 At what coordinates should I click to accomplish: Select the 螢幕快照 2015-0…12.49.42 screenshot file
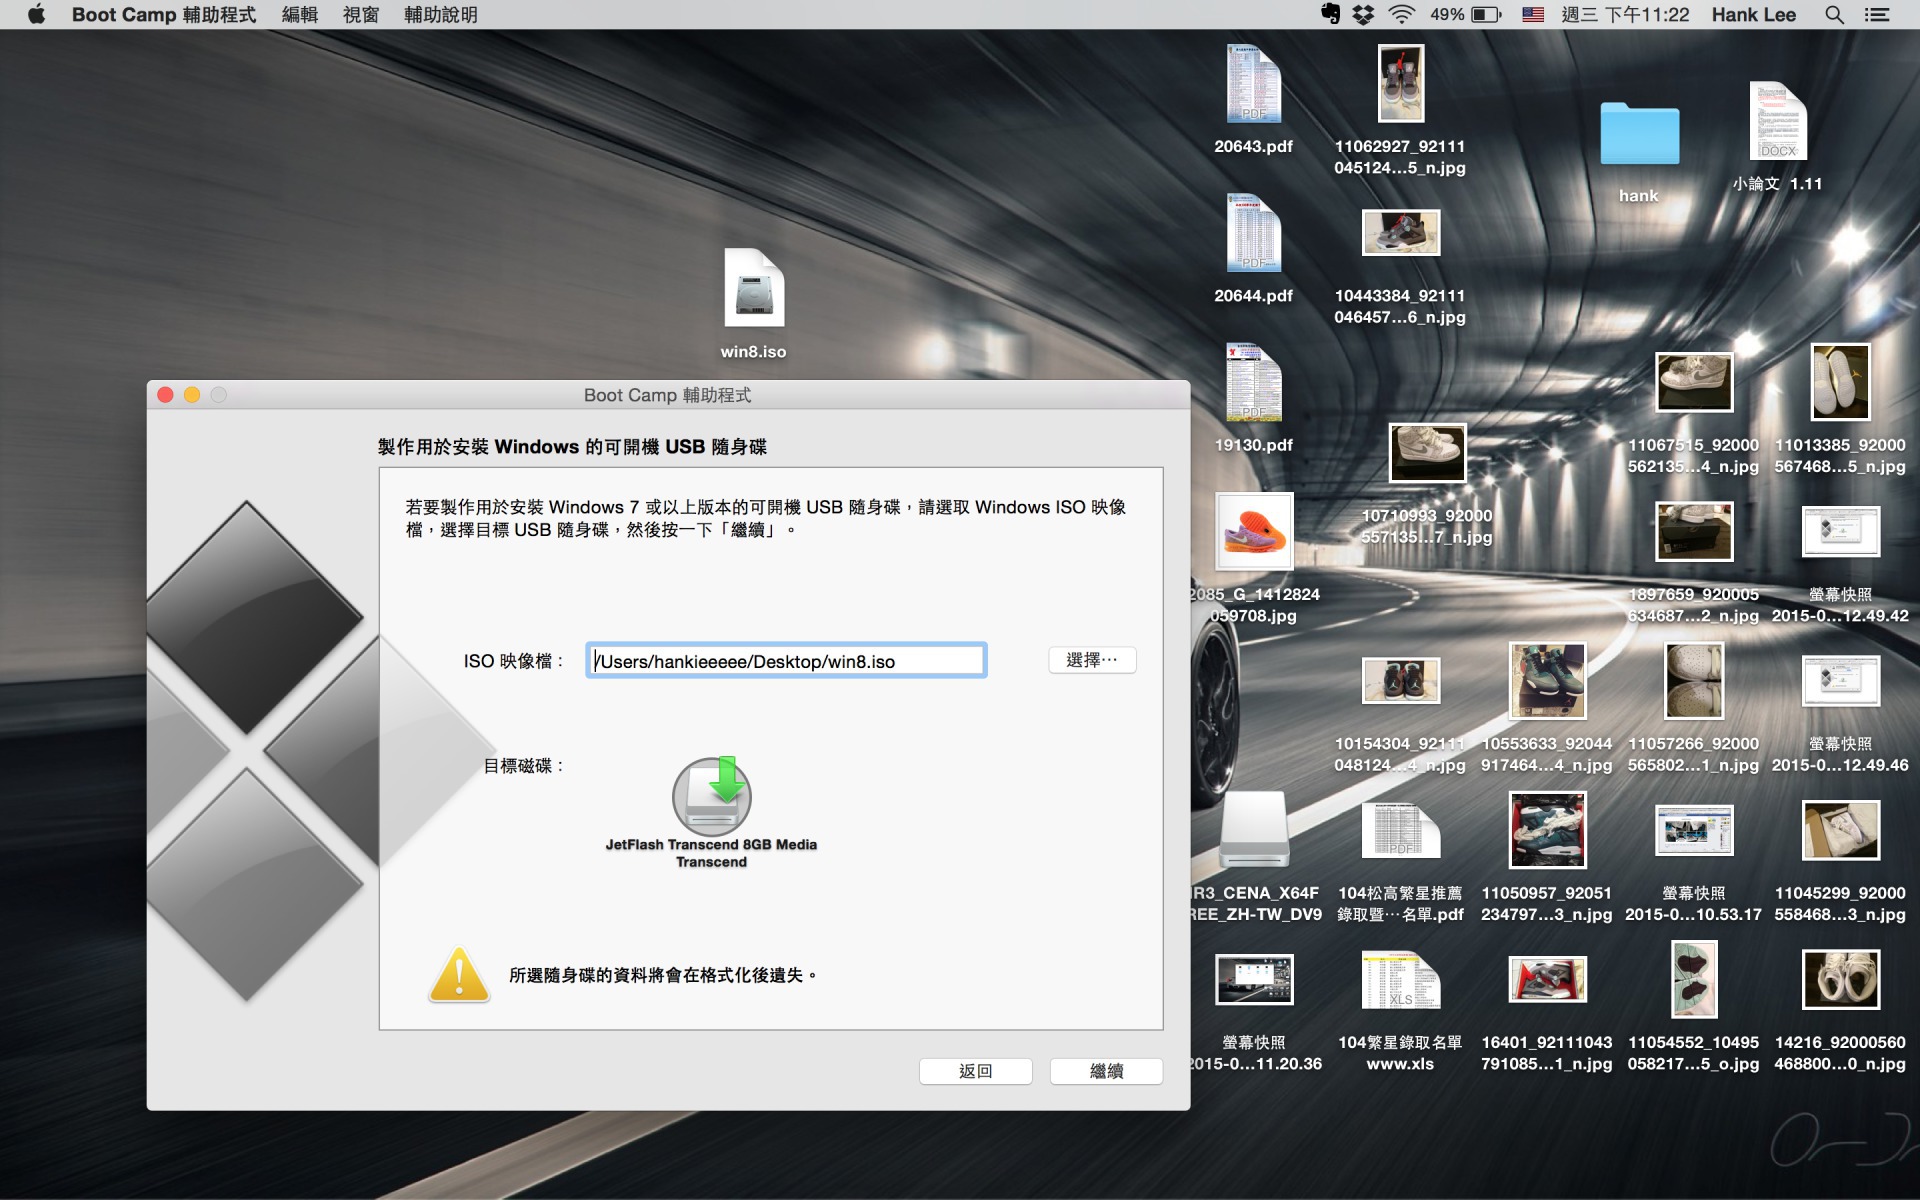[x=1840, y=531]
